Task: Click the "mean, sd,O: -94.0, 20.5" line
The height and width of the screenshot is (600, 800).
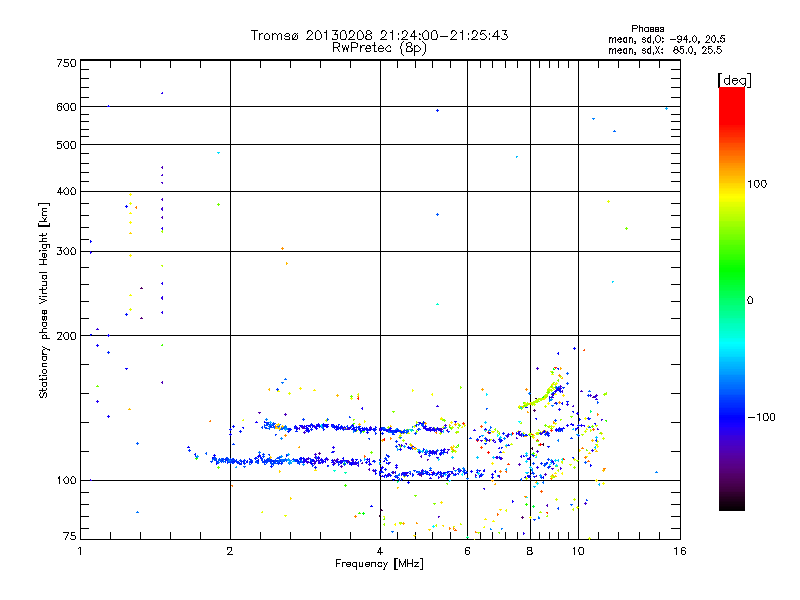Action: pyautogui.click(x=666, y=40)
